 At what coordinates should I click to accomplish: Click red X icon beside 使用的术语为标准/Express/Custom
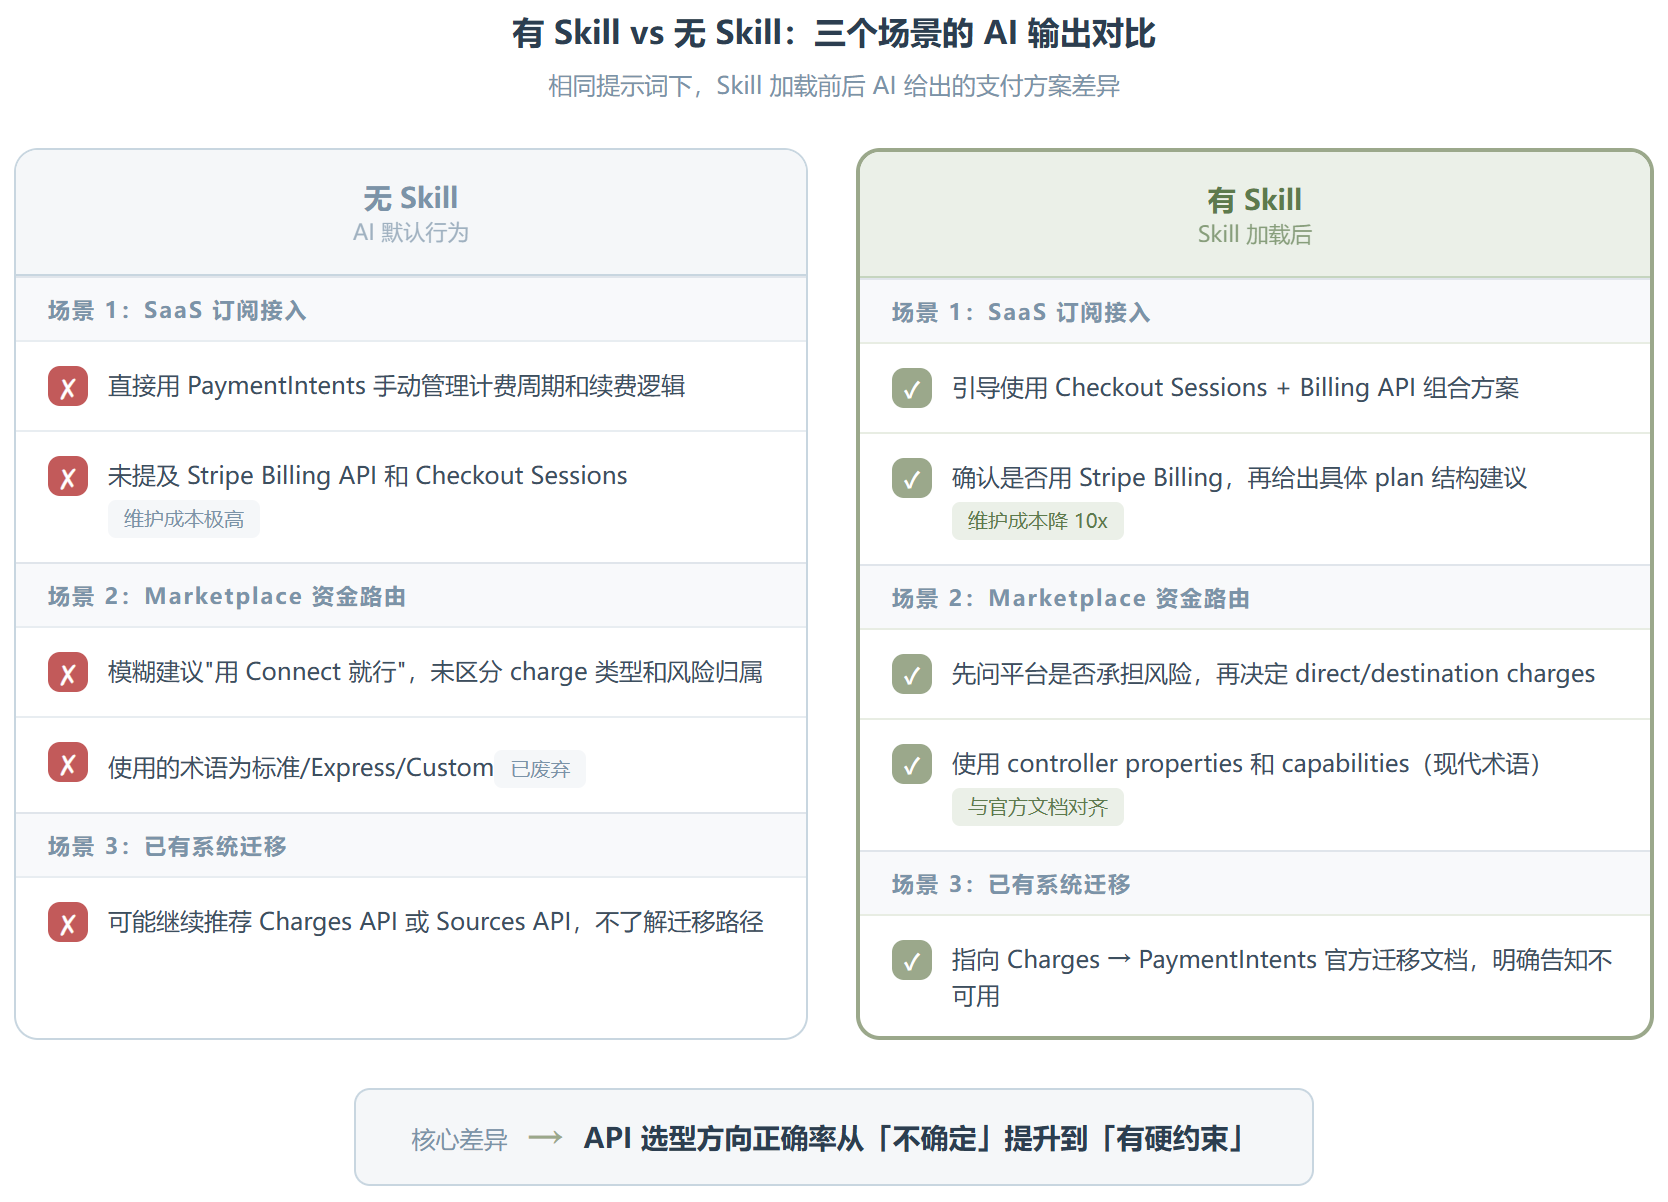coord(68,762)
